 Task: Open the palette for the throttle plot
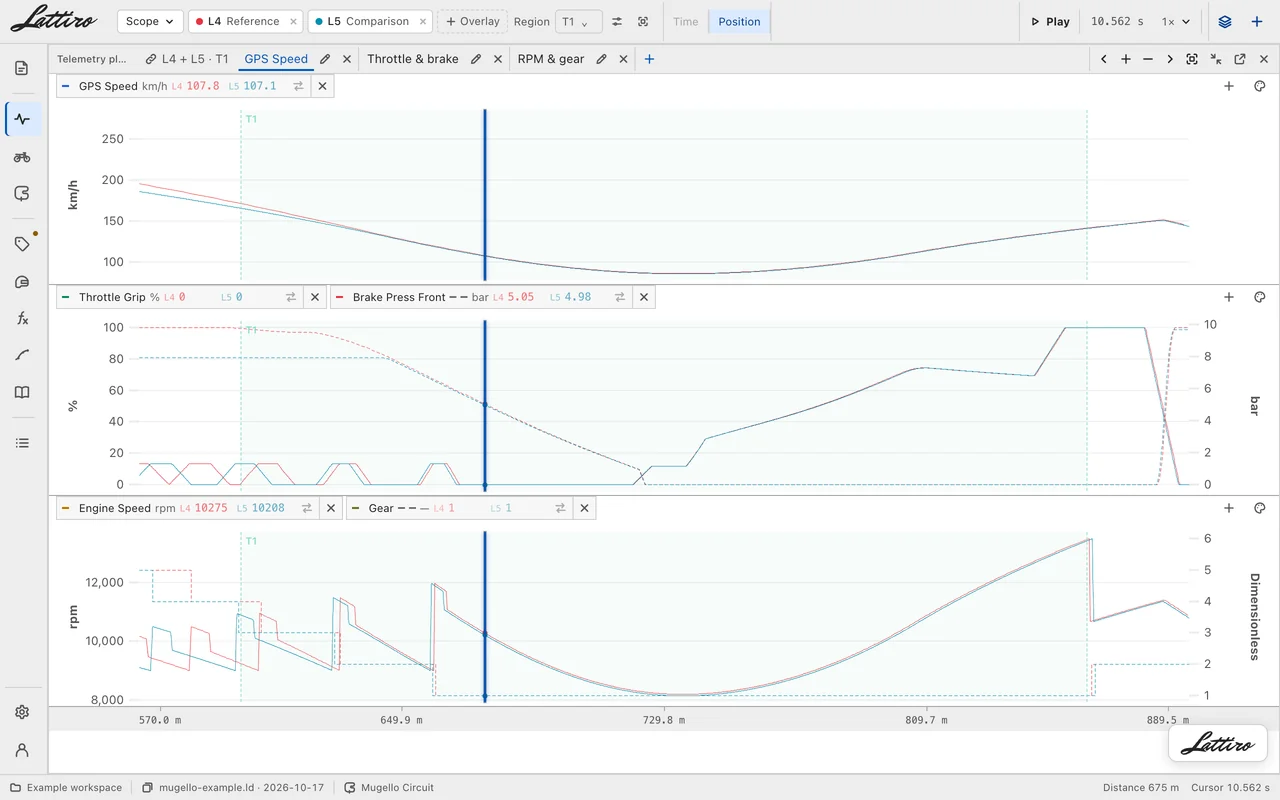[1260, 297]
